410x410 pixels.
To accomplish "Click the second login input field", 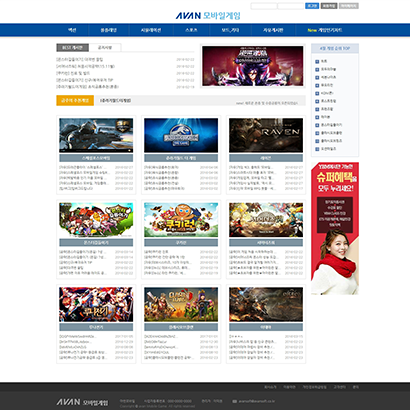I will pyautogui.click(x=291, y=6).
